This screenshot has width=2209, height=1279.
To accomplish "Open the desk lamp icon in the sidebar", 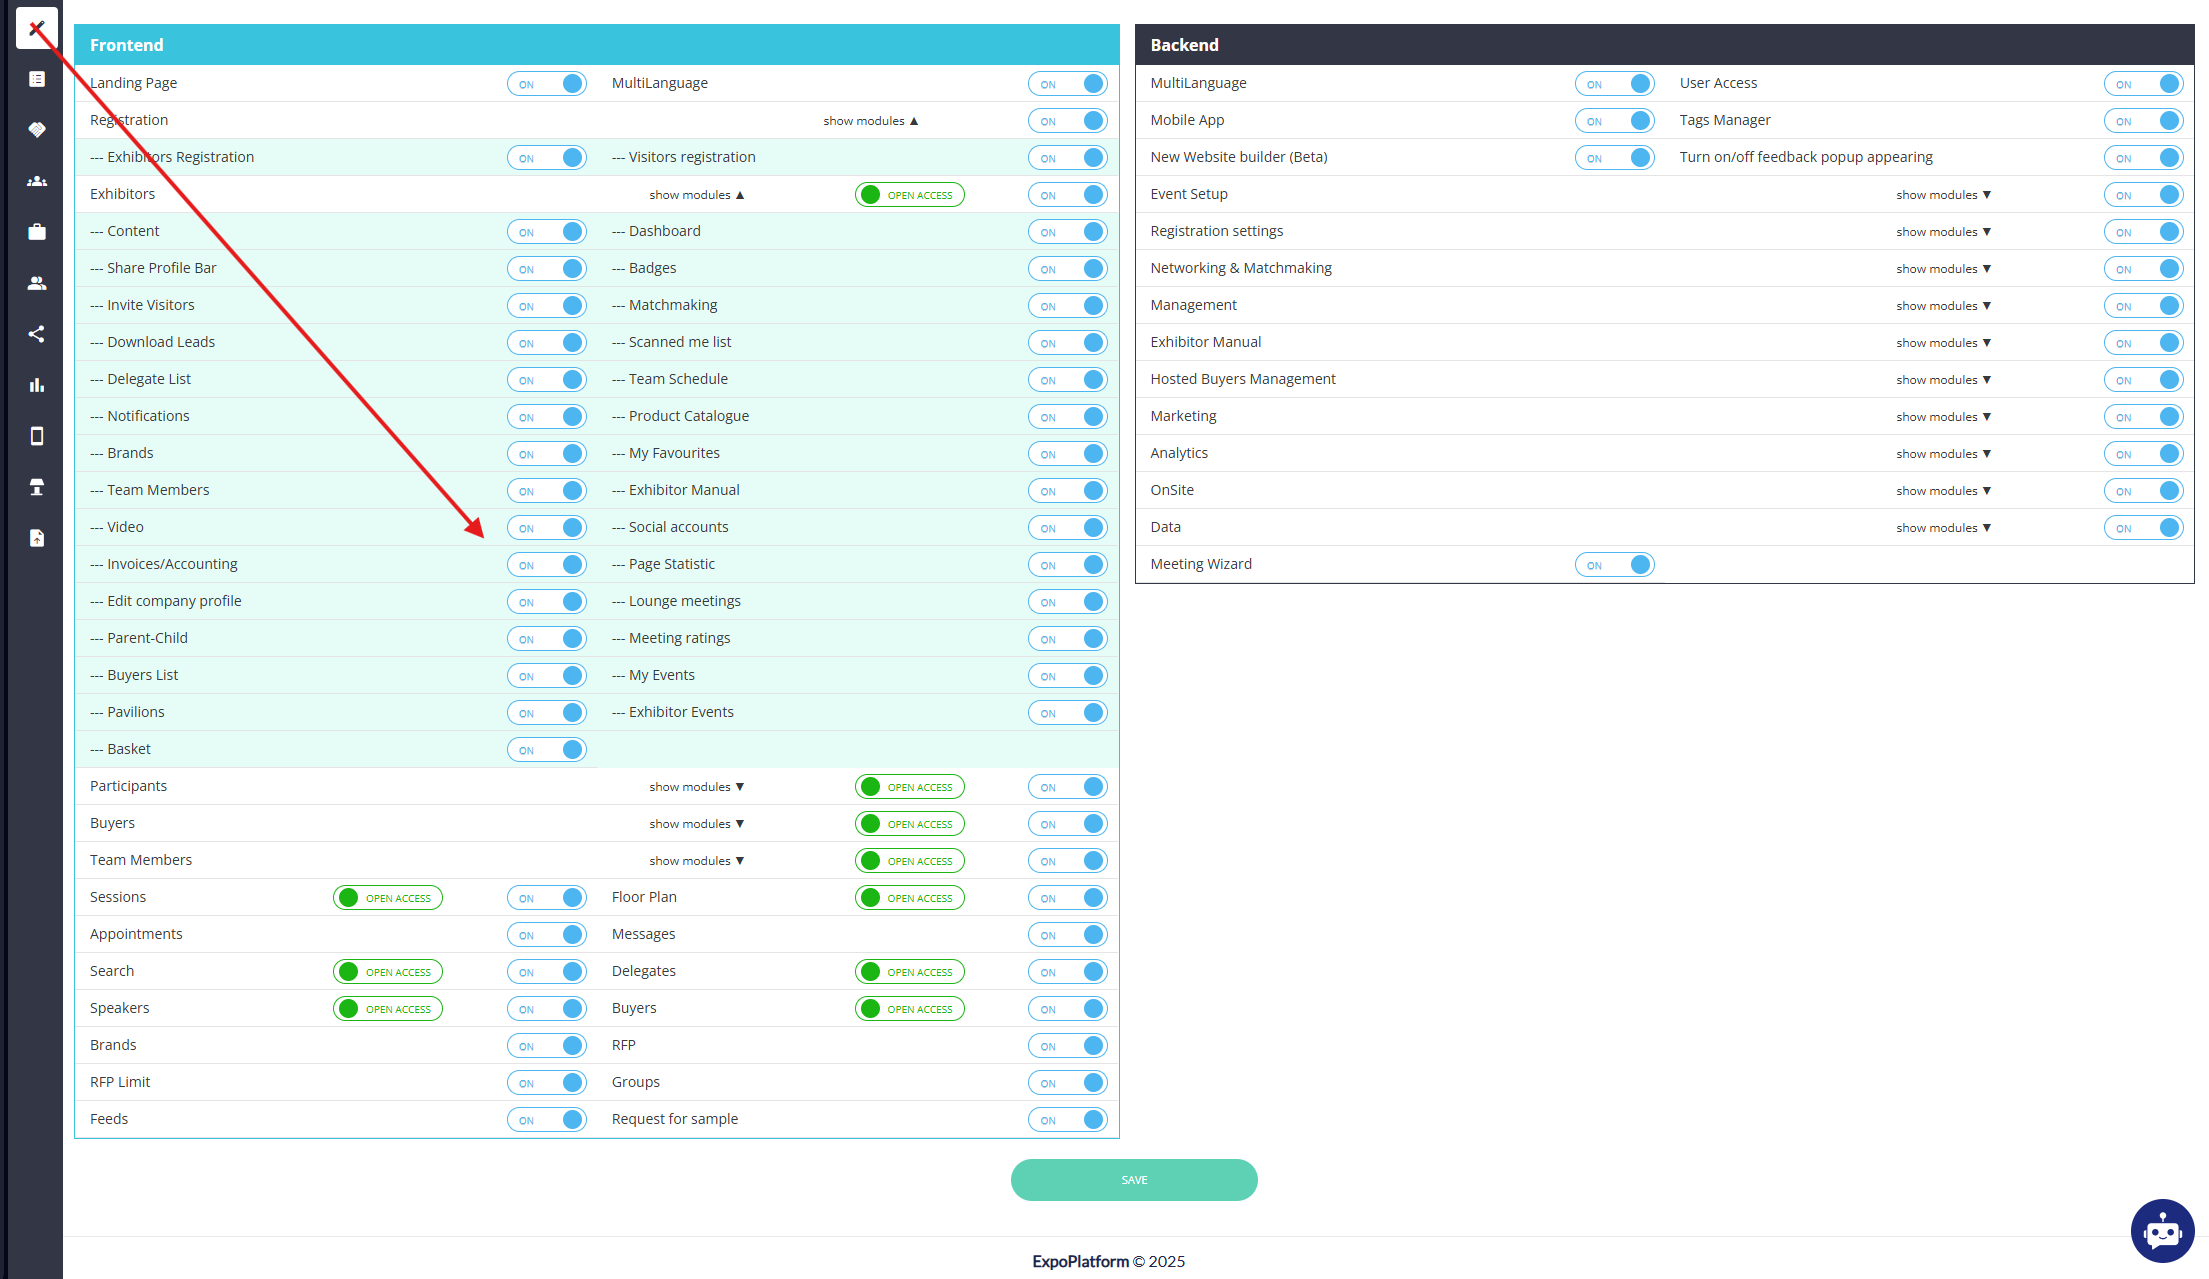I will [x=37, y=487].
